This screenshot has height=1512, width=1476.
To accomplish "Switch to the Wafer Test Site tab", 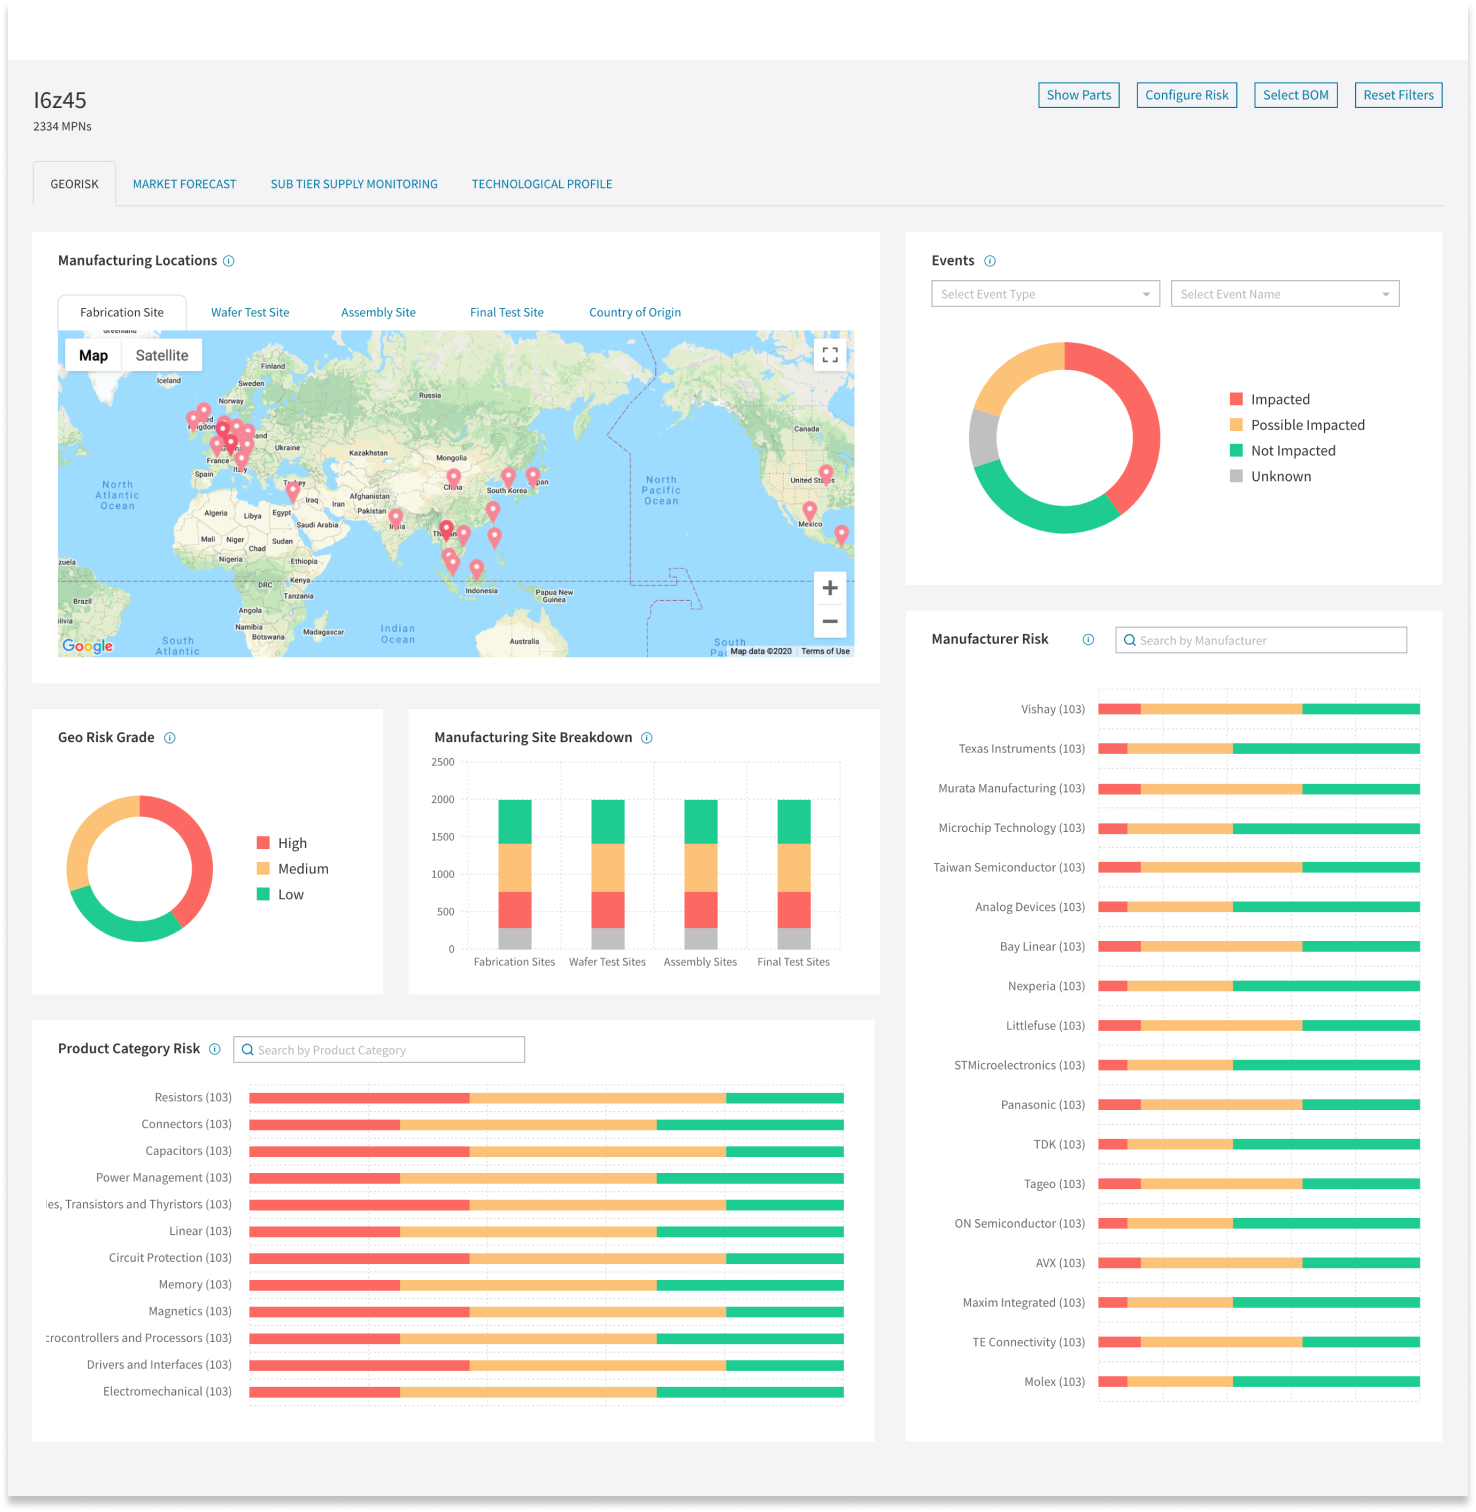I will point(249,312).
